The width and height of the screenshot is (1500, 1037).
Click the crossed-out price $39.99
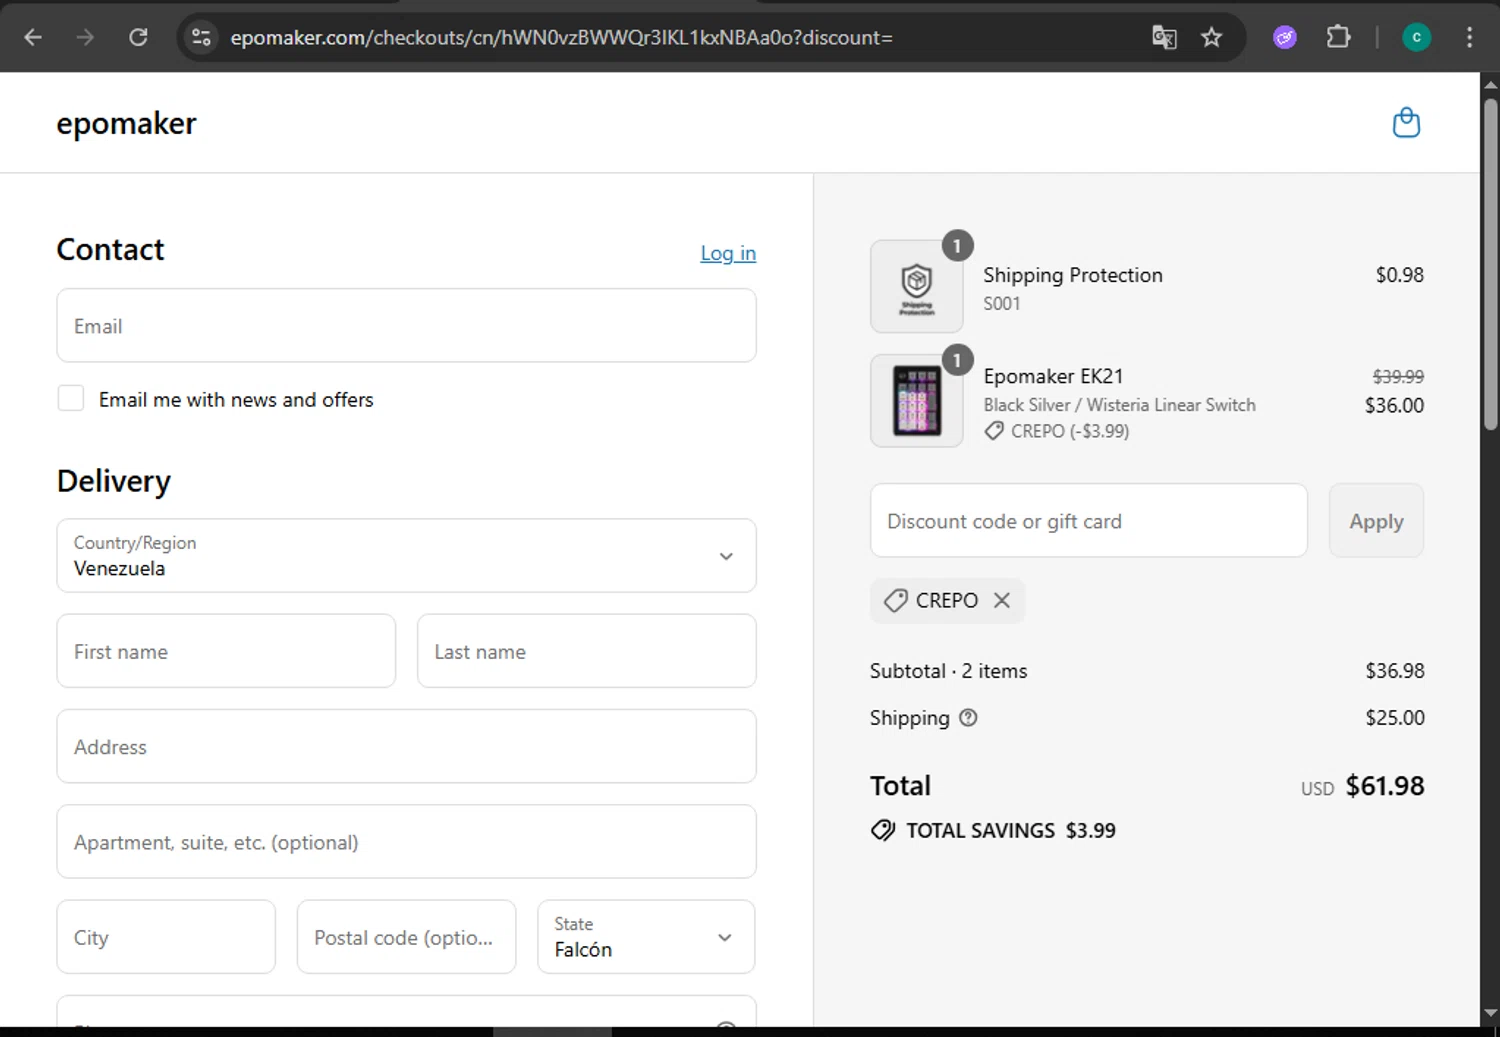click(1398, 377)
